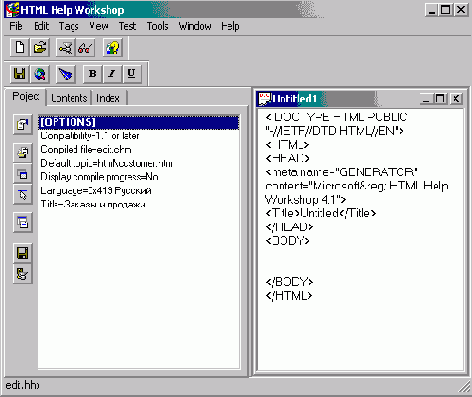Click the <Title>Untitled</Title> line
The width and height of the screenshot is (472, 397).
coord(321,213)
